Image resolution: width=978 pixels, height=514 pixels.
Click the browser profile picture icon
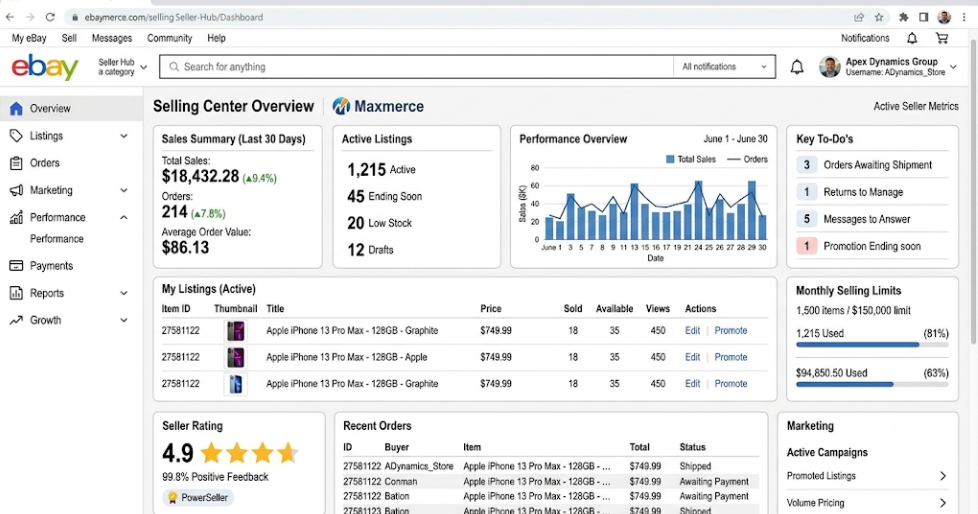(944, 17)
